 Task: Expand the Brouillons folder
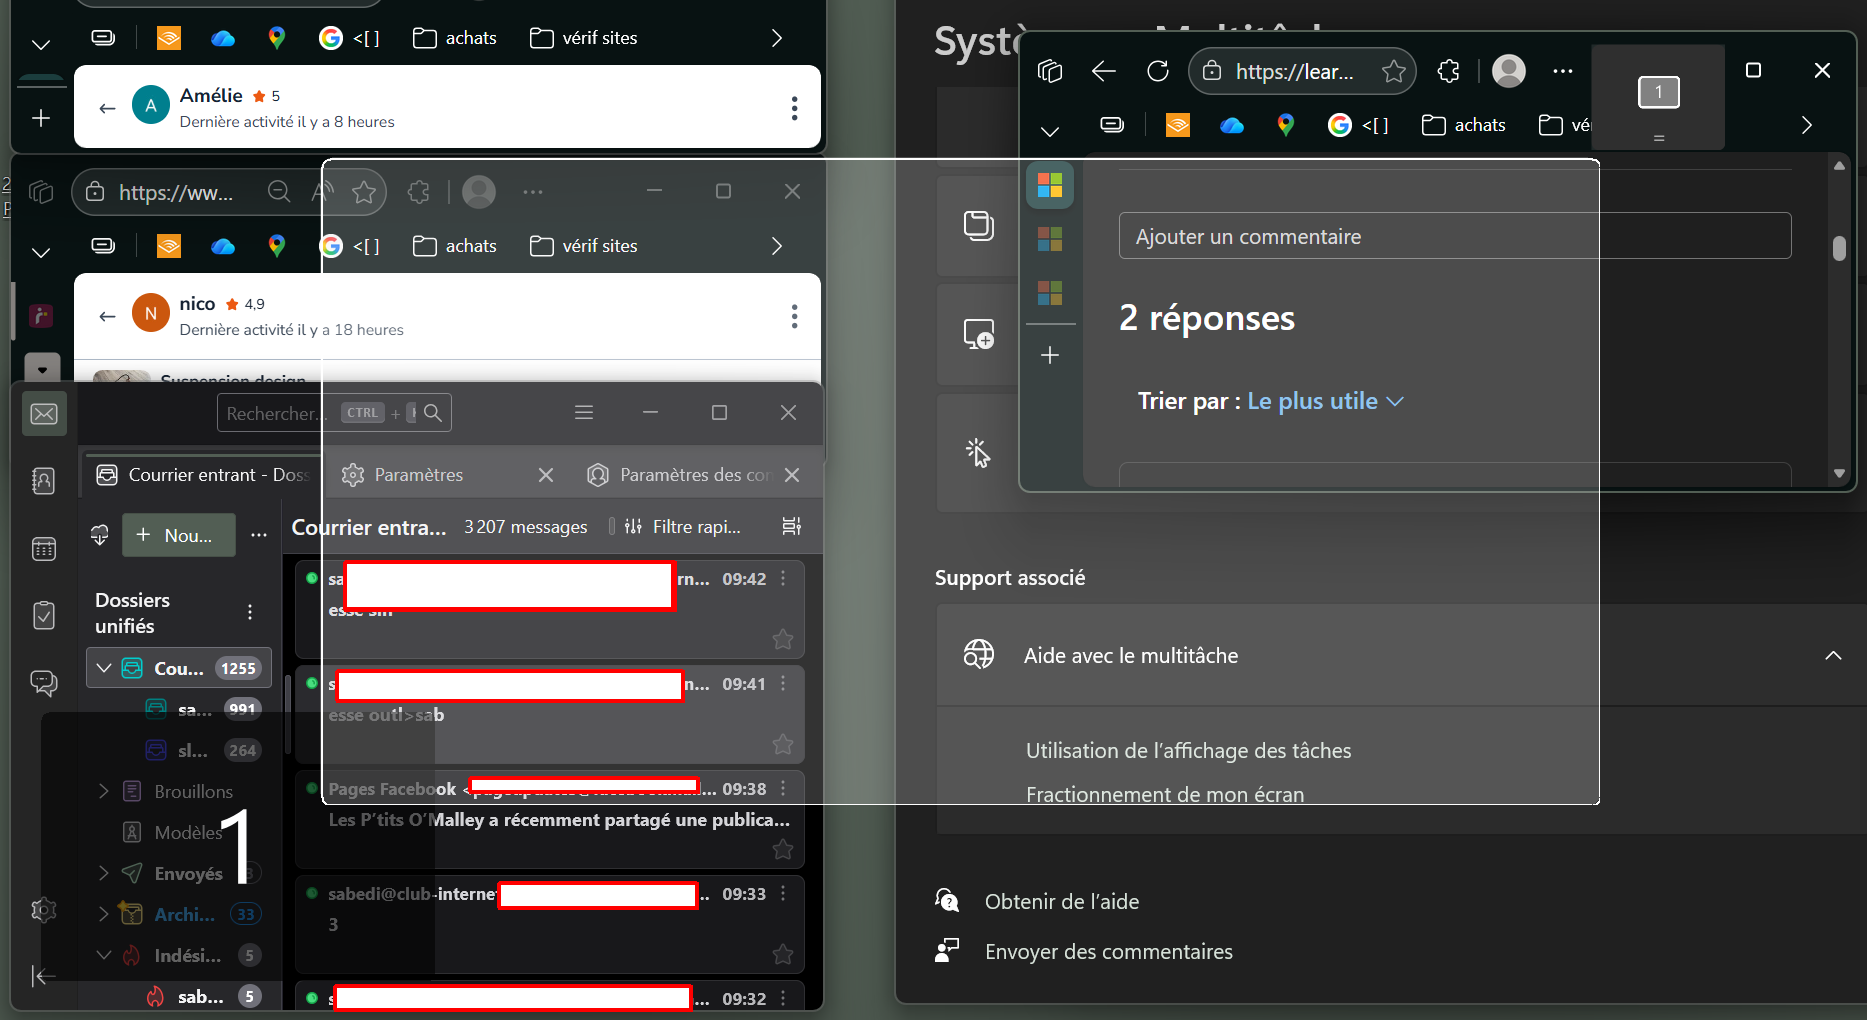tap(103, 791)
